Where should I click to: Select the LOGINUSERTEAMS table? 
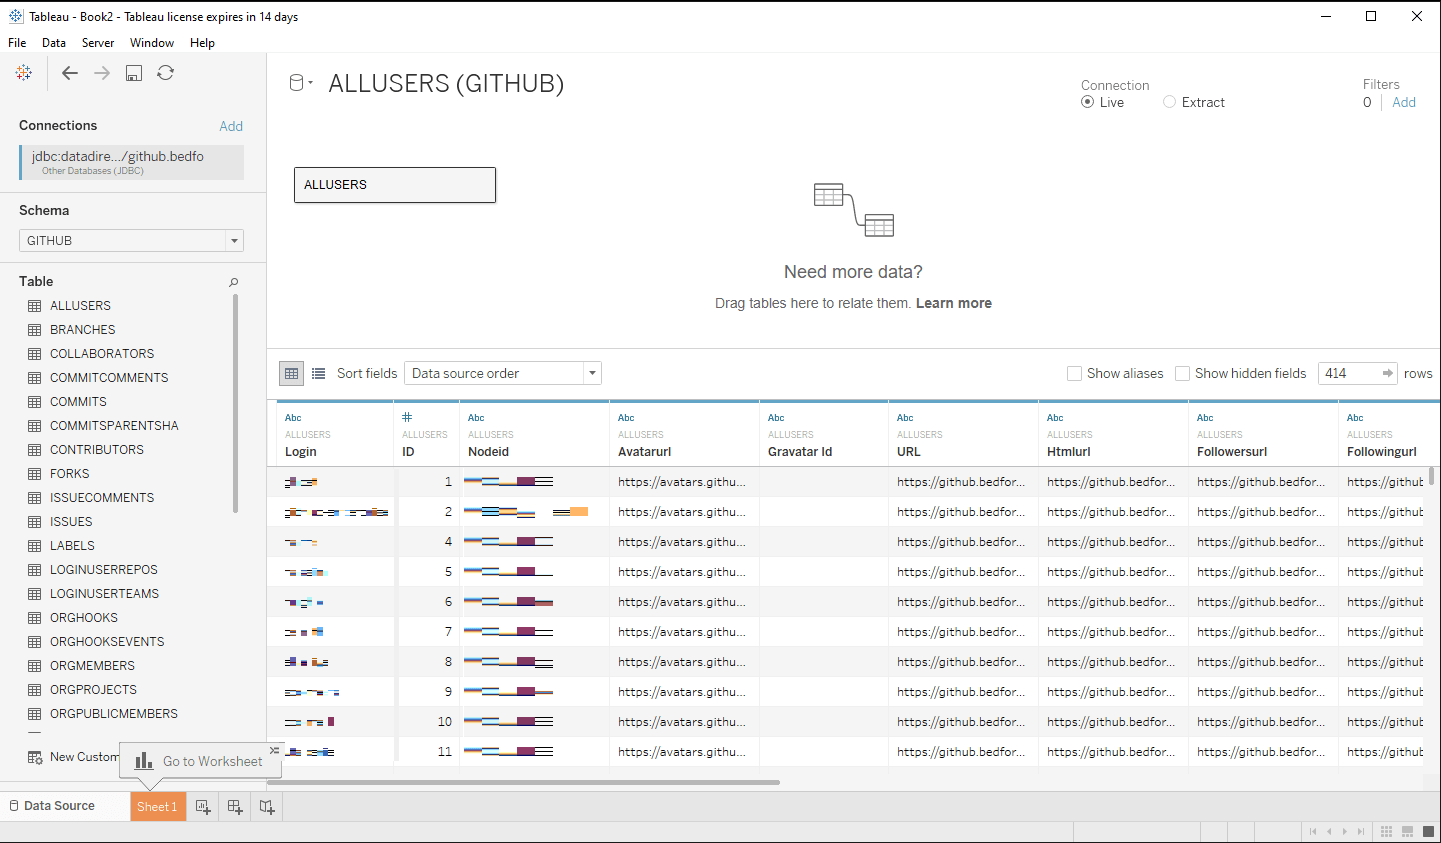(x=104, y=594)
